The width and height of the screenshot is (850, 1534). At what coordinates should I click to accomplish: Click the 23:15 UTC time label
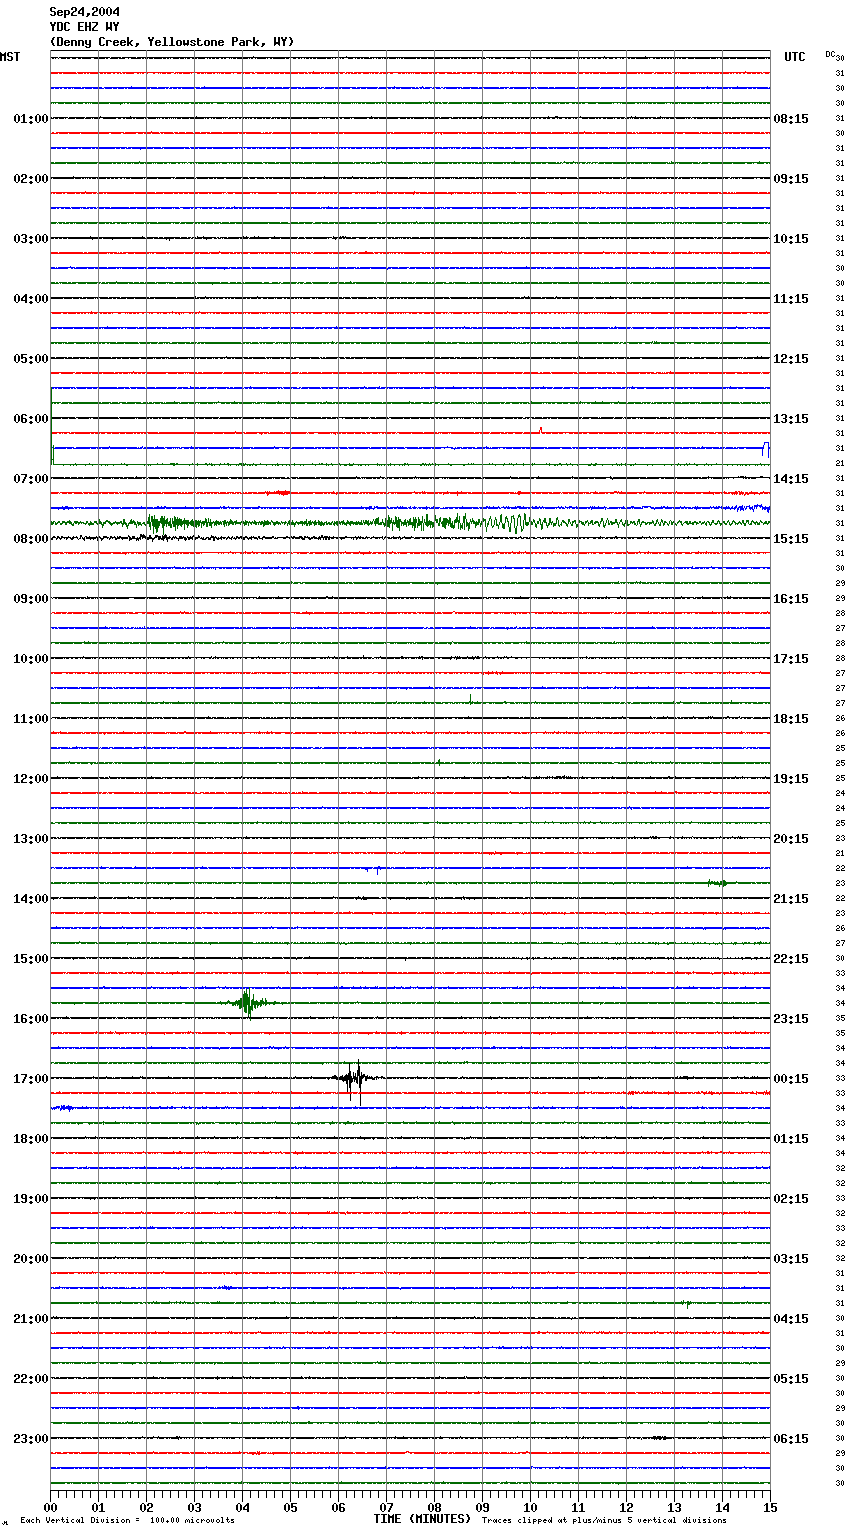point(791,1019)
